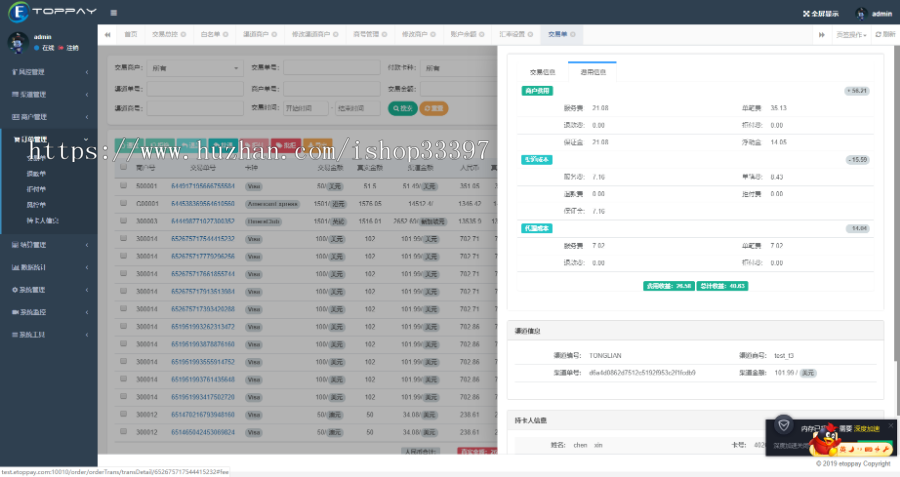Click the 刷新 refresh icon button

point(885,34)
